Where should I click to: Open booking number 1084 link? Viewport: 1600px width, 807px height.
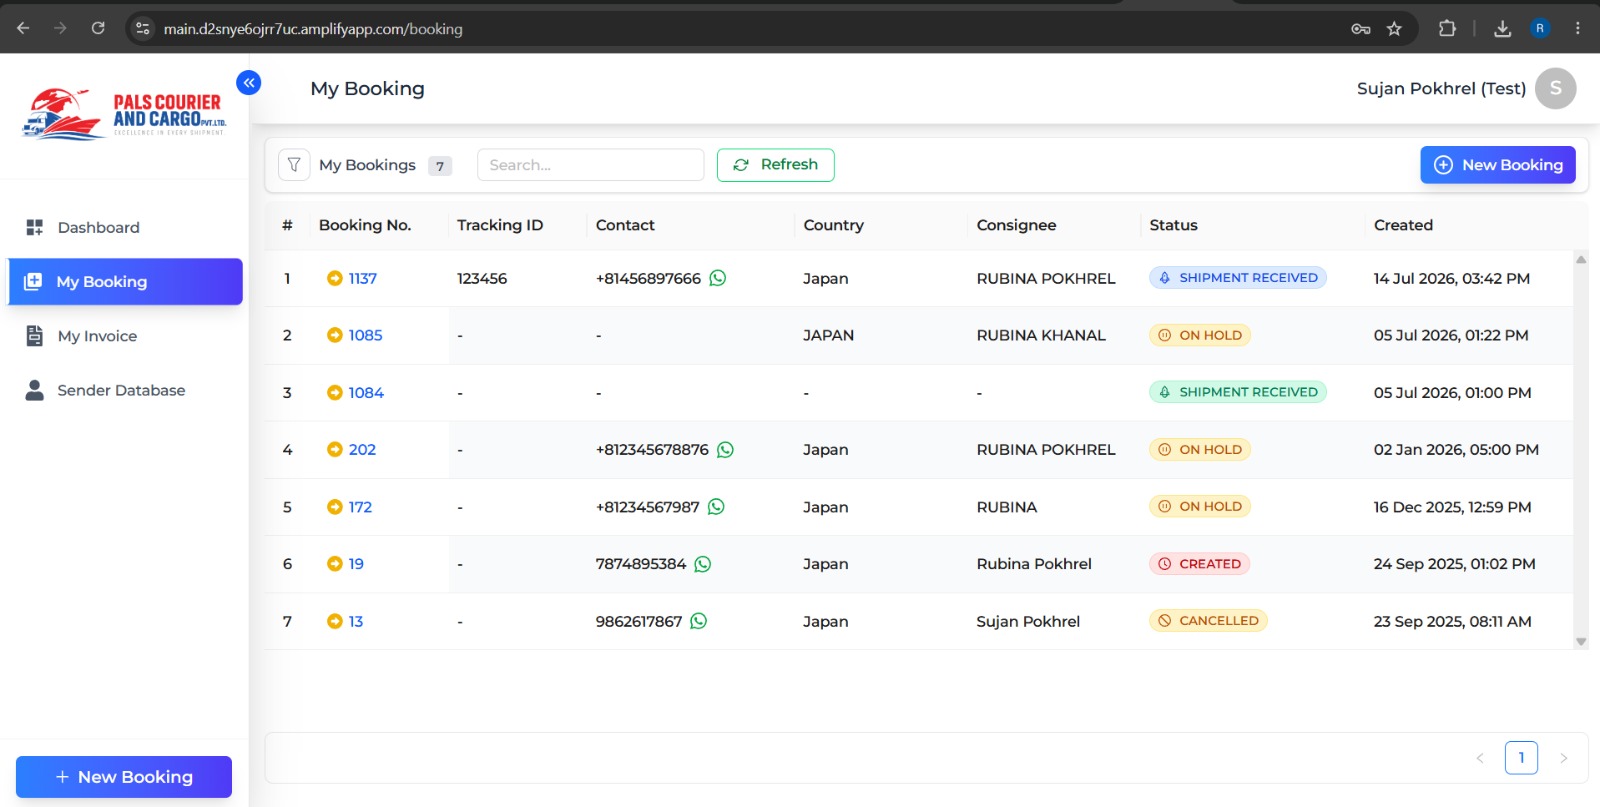coord(366,393)
